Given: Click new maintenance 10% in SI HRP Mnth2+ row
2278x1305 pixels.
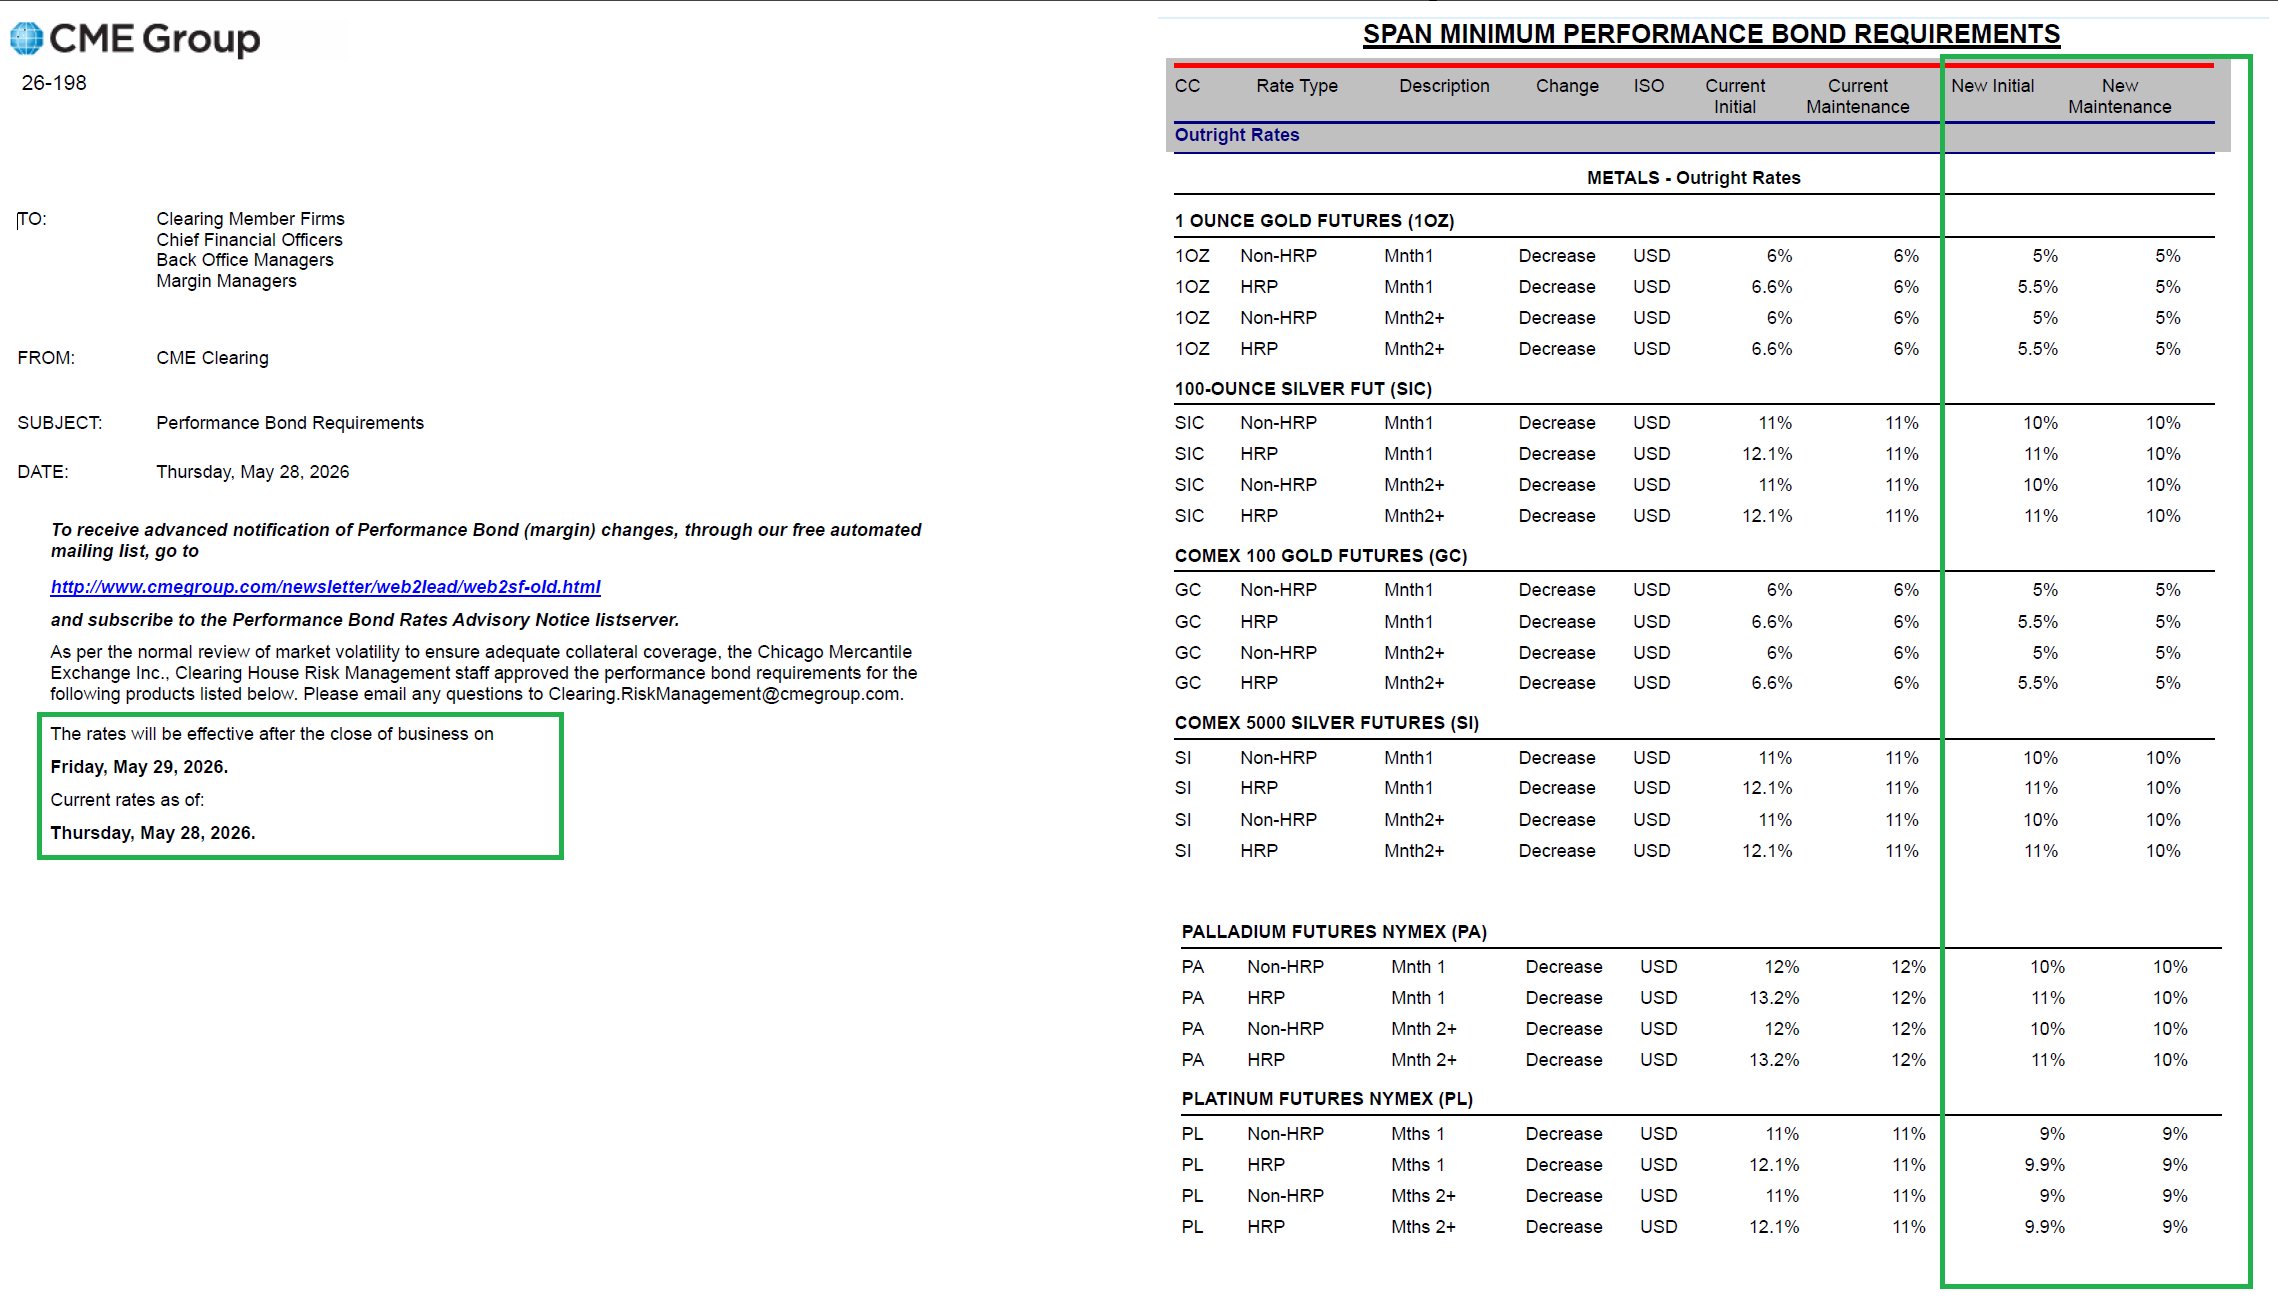Looking at the screenshot, I should pyautogui.click(x=2163, y=851).
